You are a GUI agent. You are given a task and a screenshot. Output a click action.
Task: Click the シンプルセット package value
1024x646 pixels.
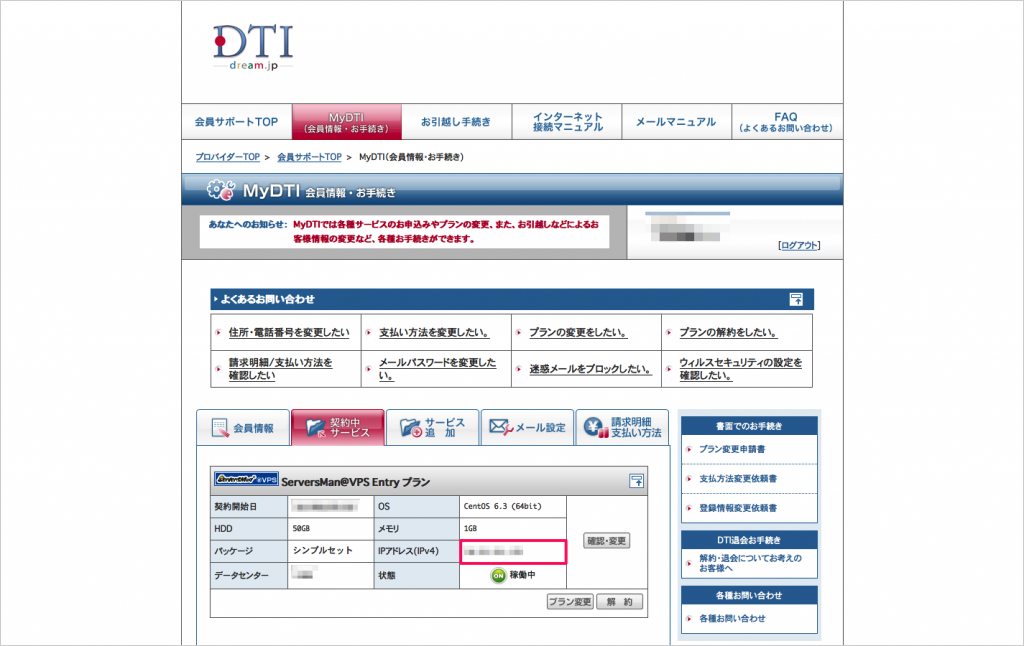pyautogui.click(x=323, y=551)
